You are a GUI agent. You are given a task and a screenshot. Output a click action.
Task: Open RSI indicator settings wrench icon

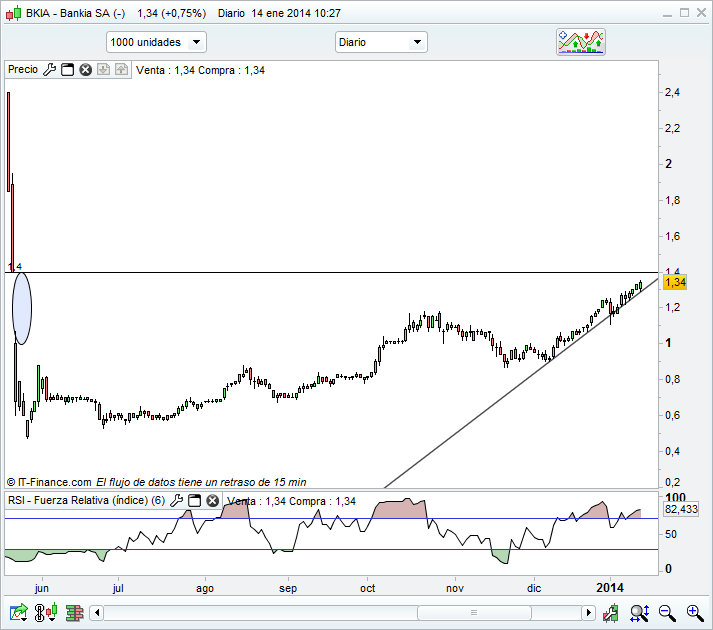177,501
